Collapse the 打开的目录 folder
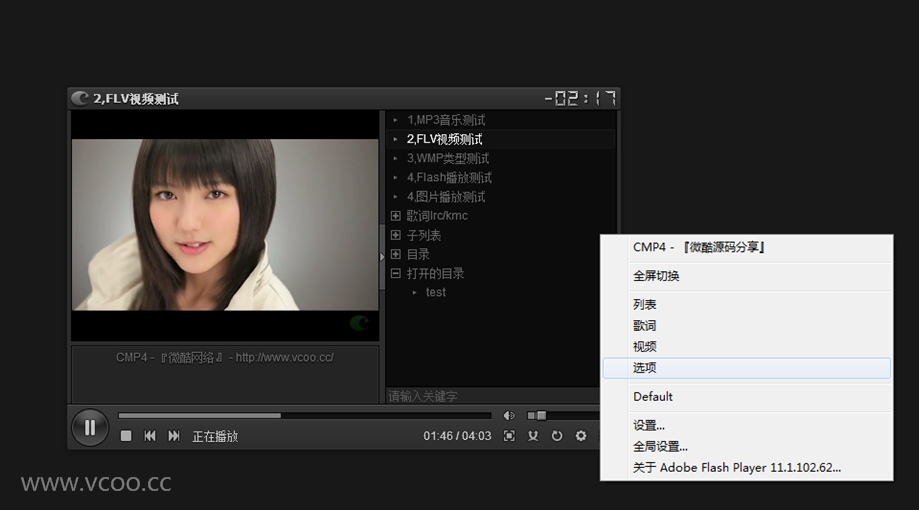 396,273
